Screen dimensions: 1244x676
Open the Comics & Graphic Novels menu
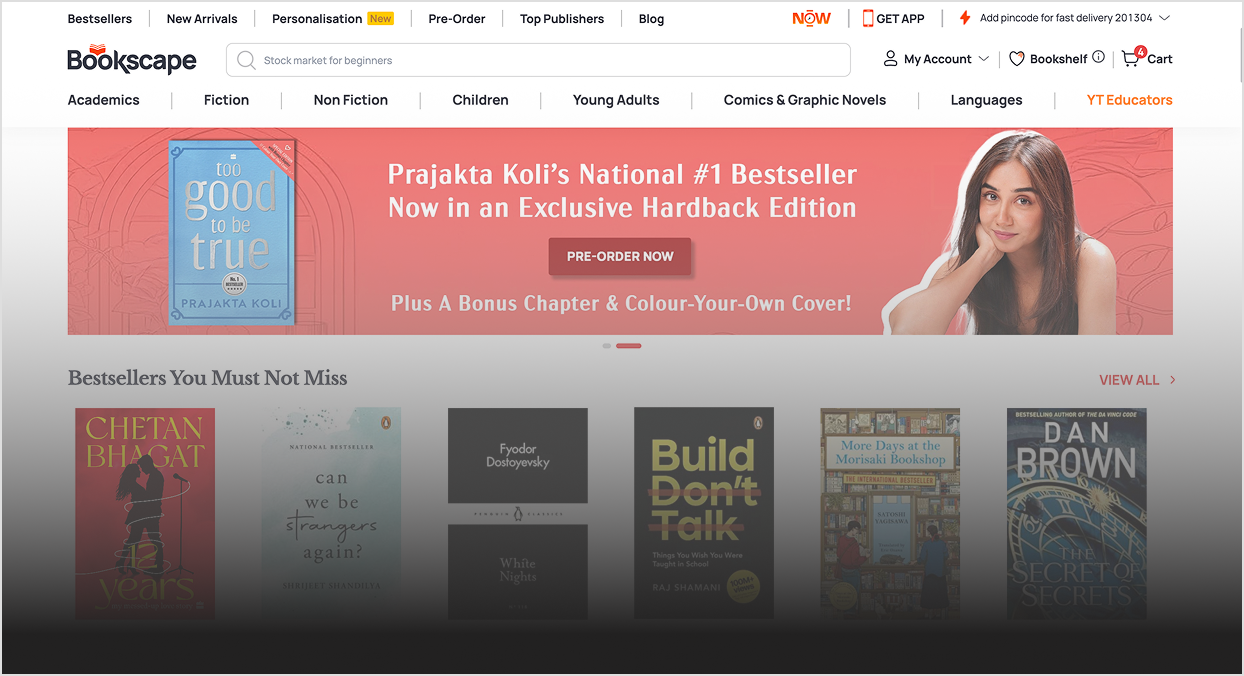(x=805, y=100)
